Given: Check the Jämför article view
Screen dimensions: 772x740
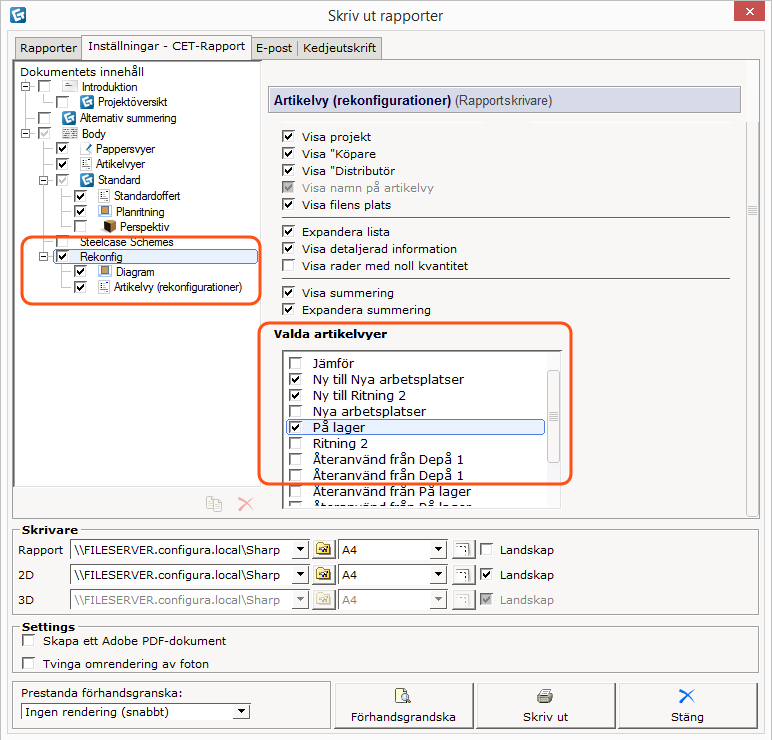Looking at the screenshot, I should click(x=295, y=364).
